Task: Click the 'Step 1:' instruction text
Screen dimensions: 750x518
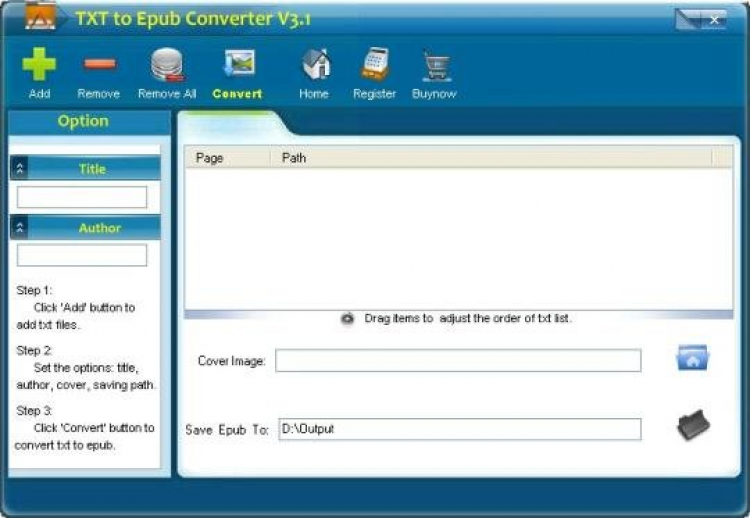Action: click(x=34, y=290)
